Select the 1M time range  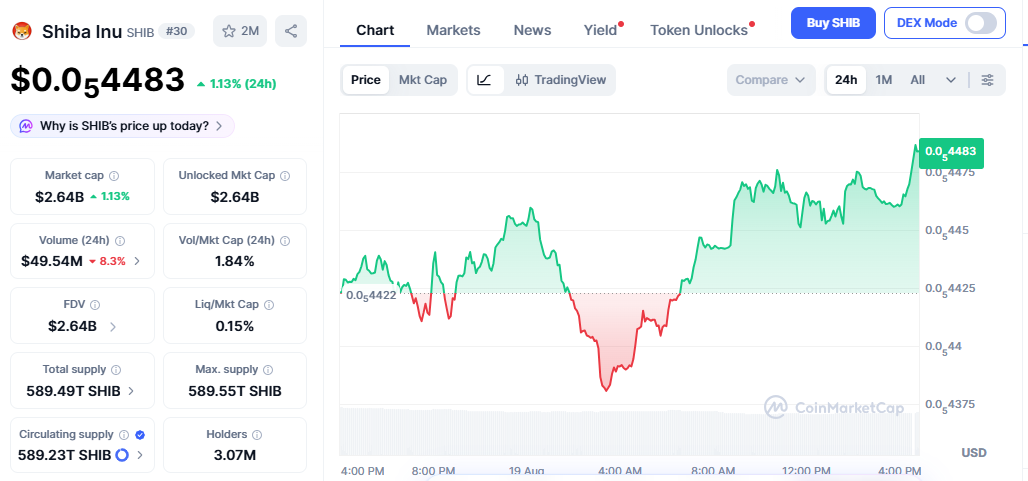(x=884, y=80)
